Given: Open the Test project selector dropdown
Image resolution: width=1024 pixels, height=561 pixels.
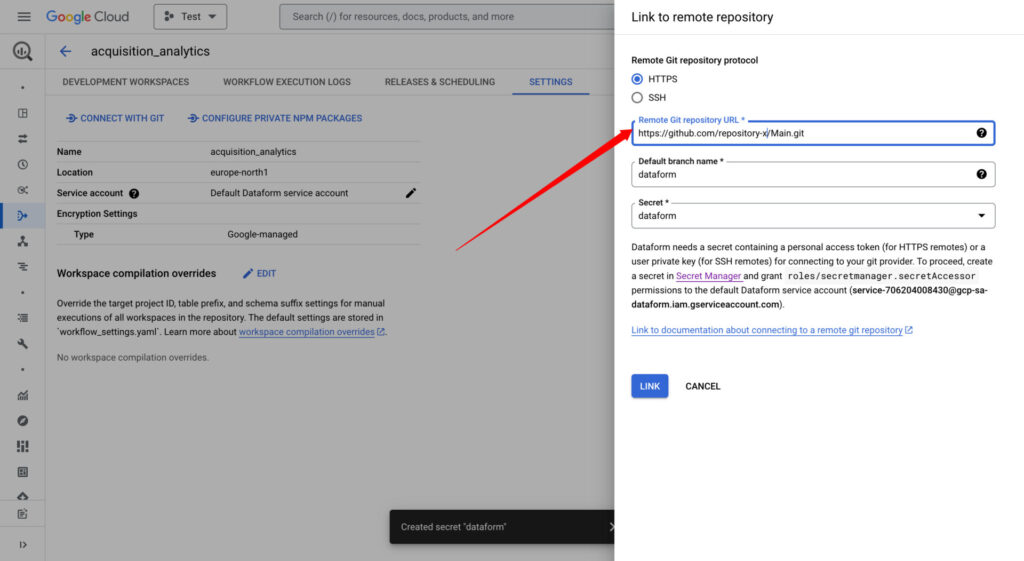Looking at the screenshot, I should 190,17.
